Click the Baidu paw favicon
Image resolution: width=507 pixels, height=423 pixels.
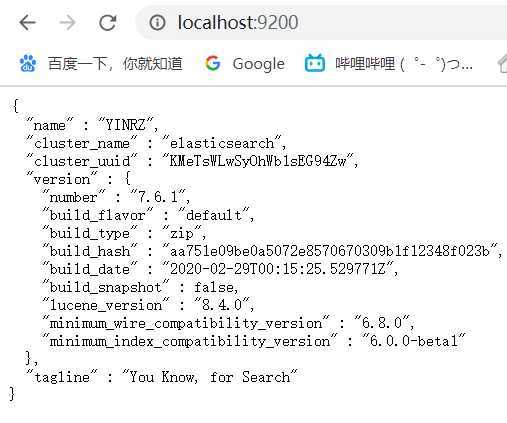(x=28, y=63)
